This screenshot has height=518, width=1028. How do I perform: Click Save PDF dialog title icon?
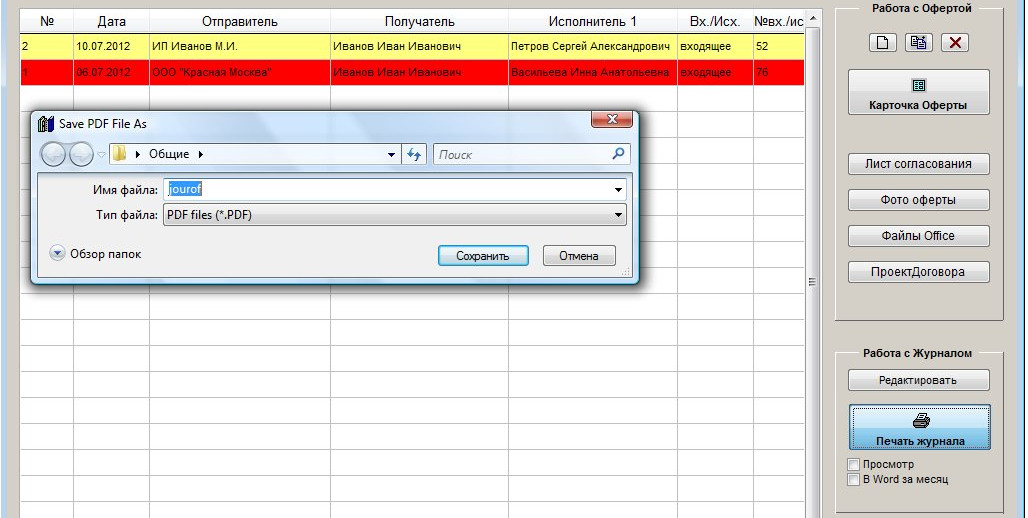pos(46,123)
